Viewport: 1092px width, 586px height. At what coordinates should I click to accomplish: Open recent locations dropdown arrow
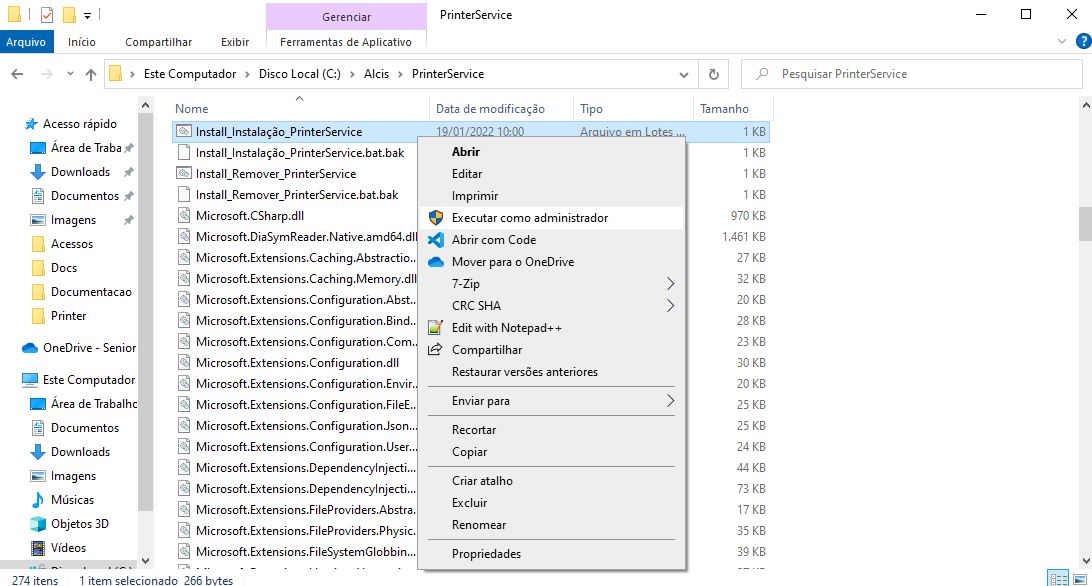[x=70, y=74]
